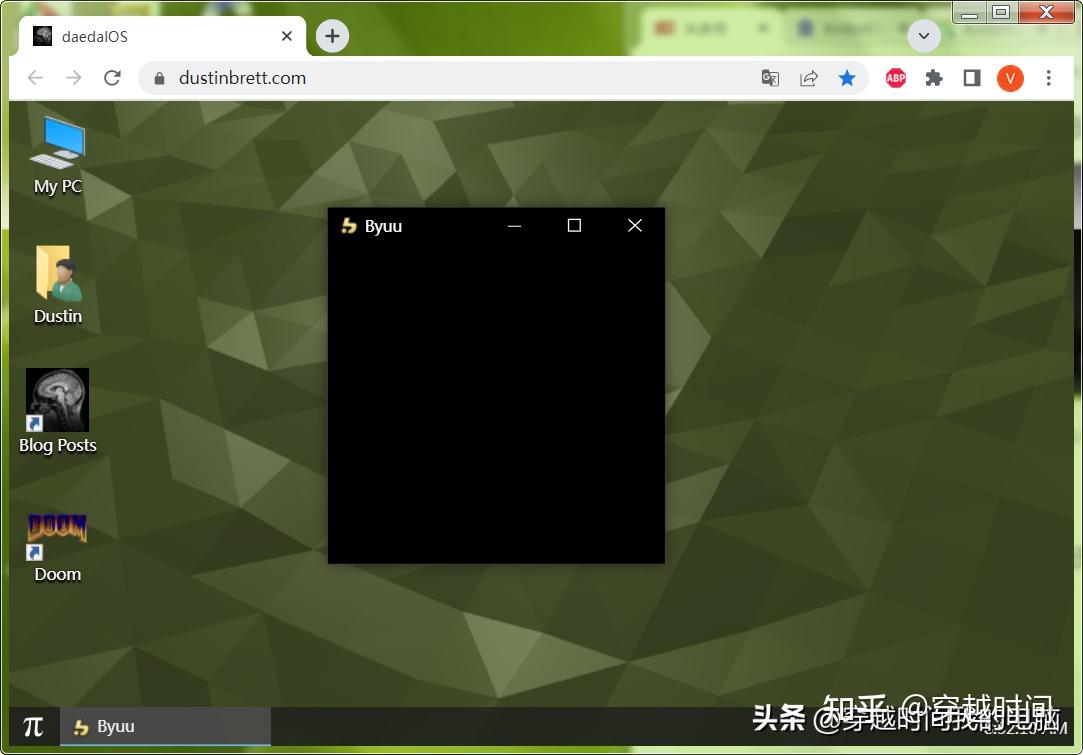Open the π start menu in the taskbar
Screen dimensions: 1083x755
[33, 726]
